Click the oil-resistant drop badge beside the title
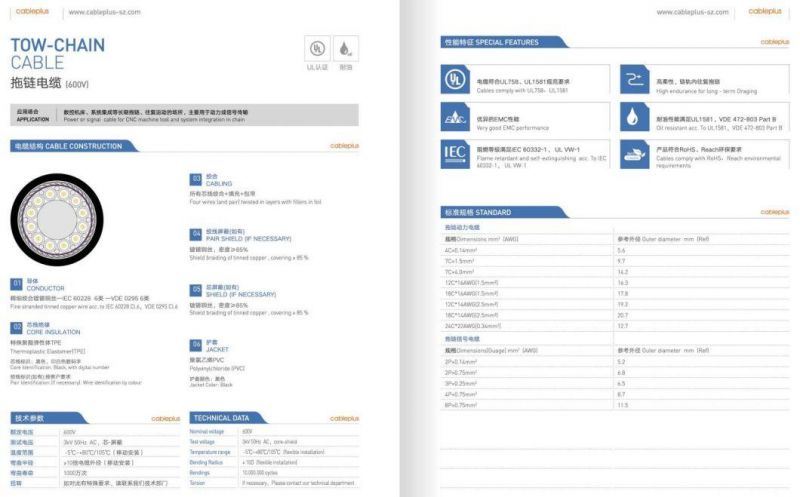This screenshot has width=800, height=497. [x=345, y=48]
